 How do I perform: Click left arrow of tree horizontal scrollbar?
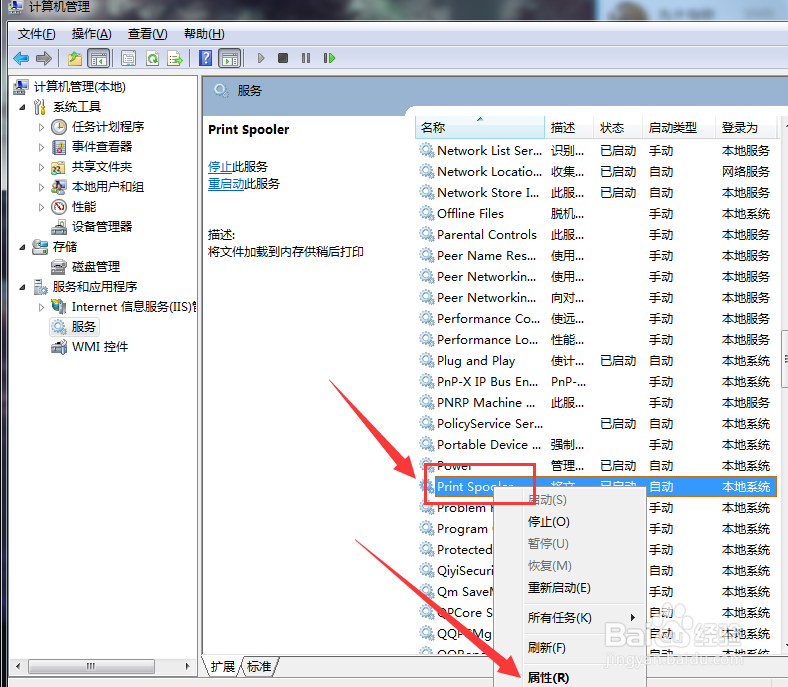(18, 666)
